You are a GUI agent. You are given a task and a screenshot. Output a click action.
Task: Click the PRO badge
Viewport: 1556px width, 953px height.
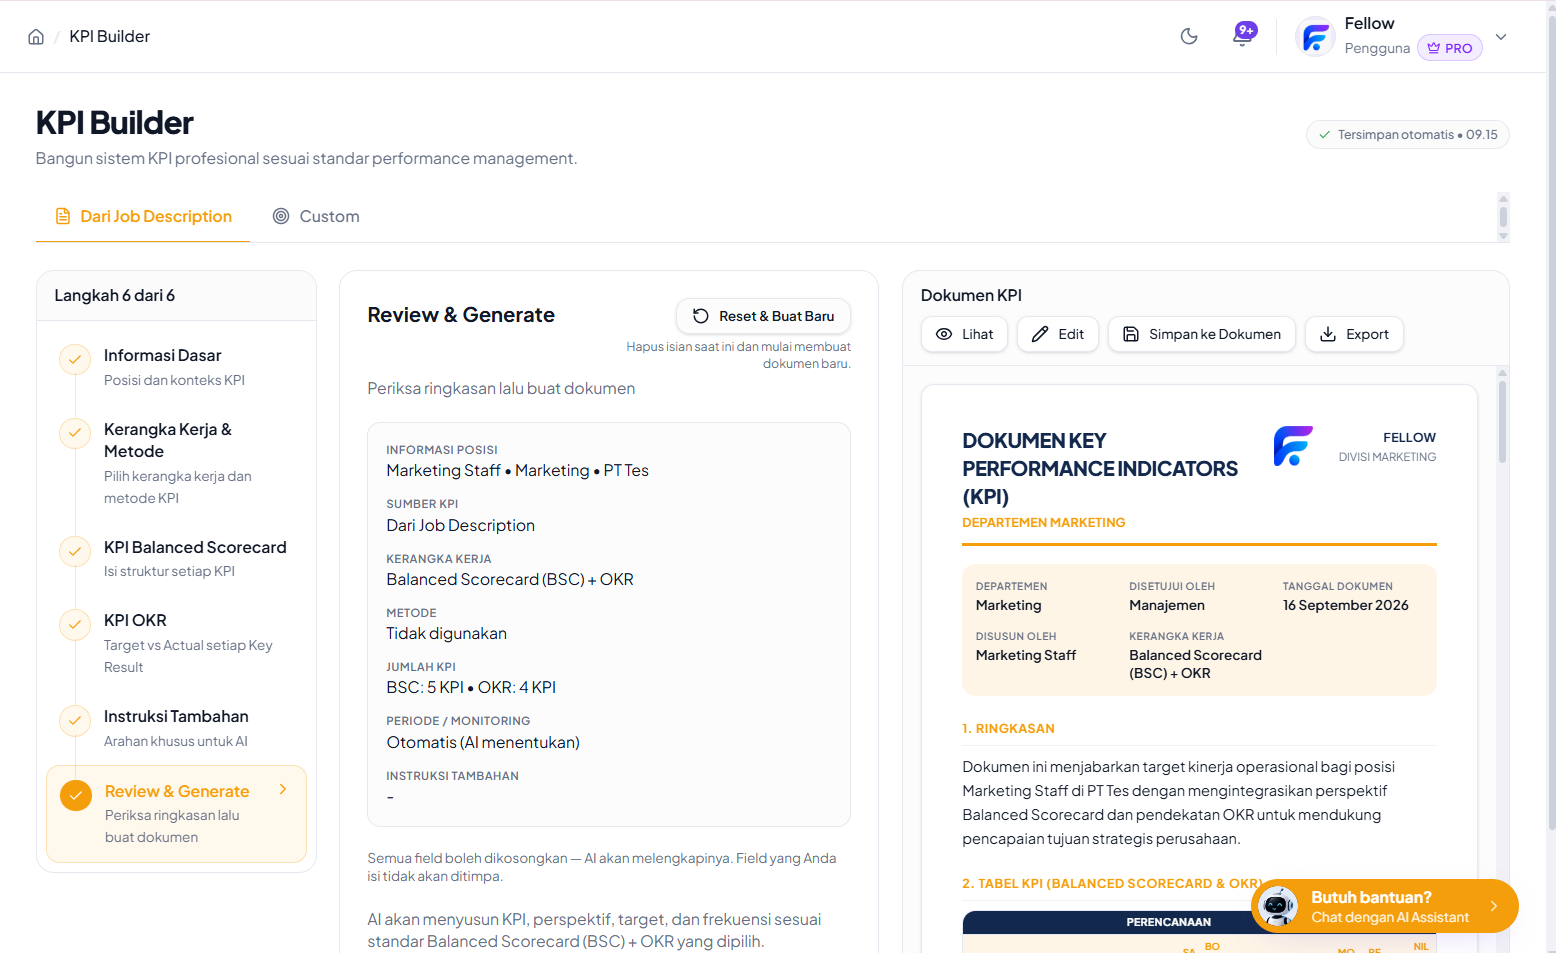pyautogui.click(x=1449, y=48)
